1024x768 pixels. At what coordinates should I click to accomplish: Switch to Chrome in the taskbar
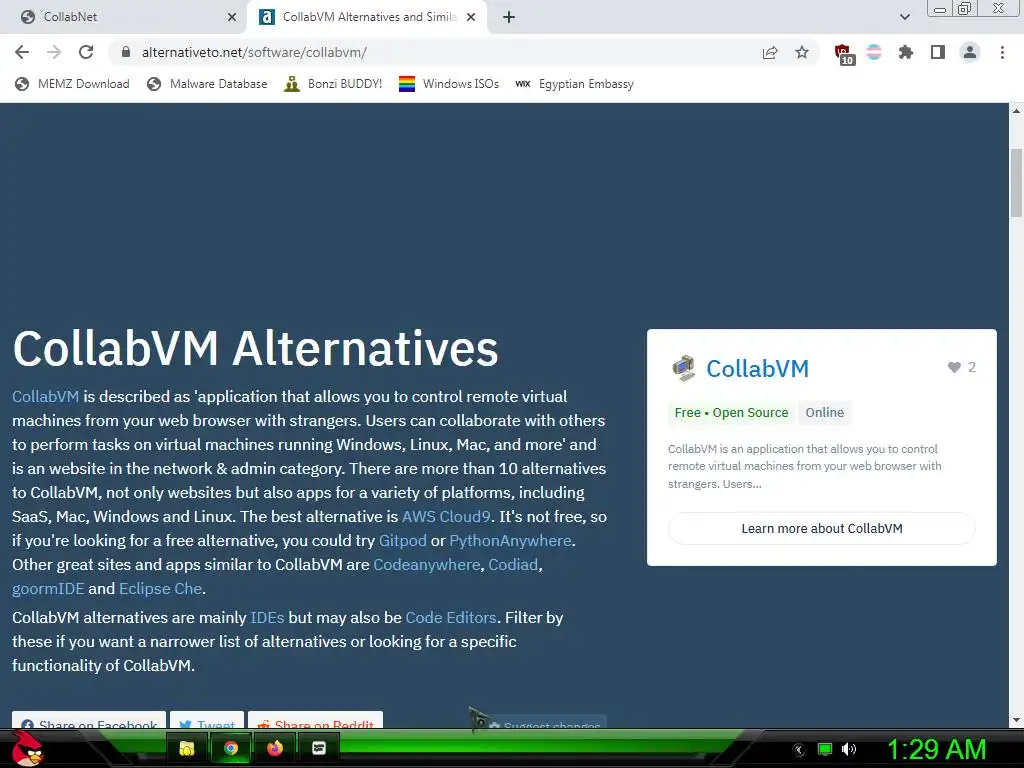click(231, 748)
